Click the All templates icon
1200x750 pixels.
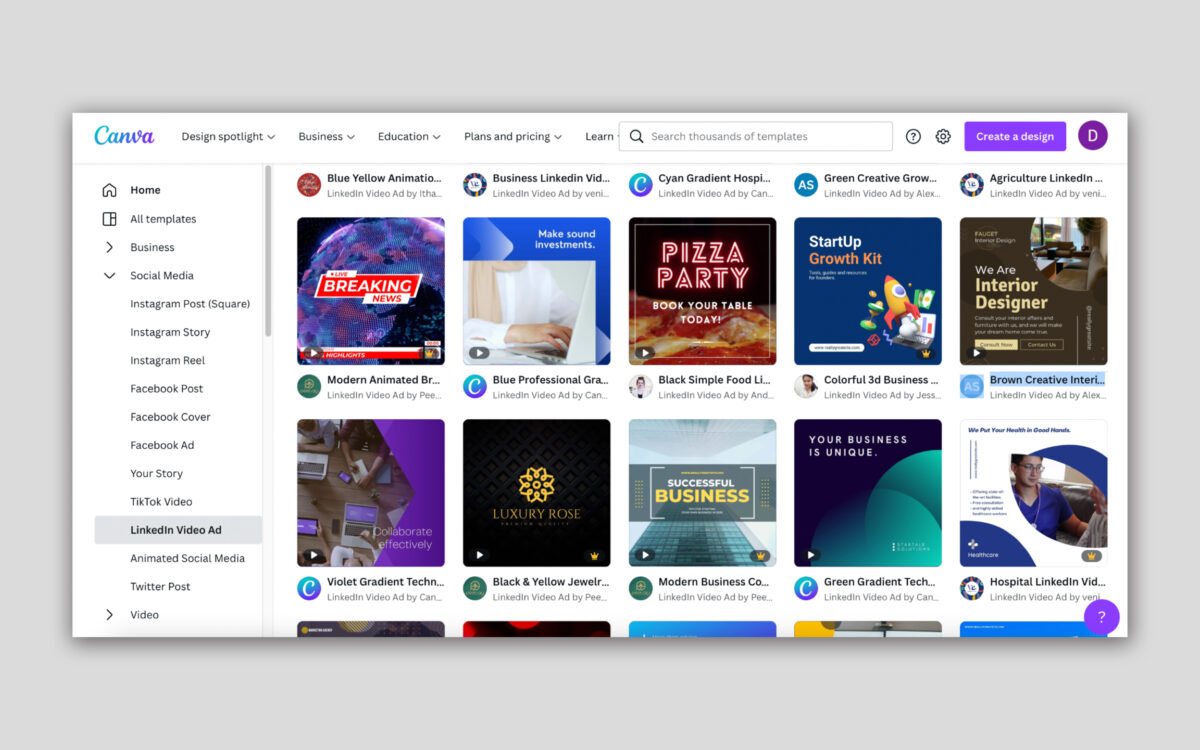[x=110, y=218]
